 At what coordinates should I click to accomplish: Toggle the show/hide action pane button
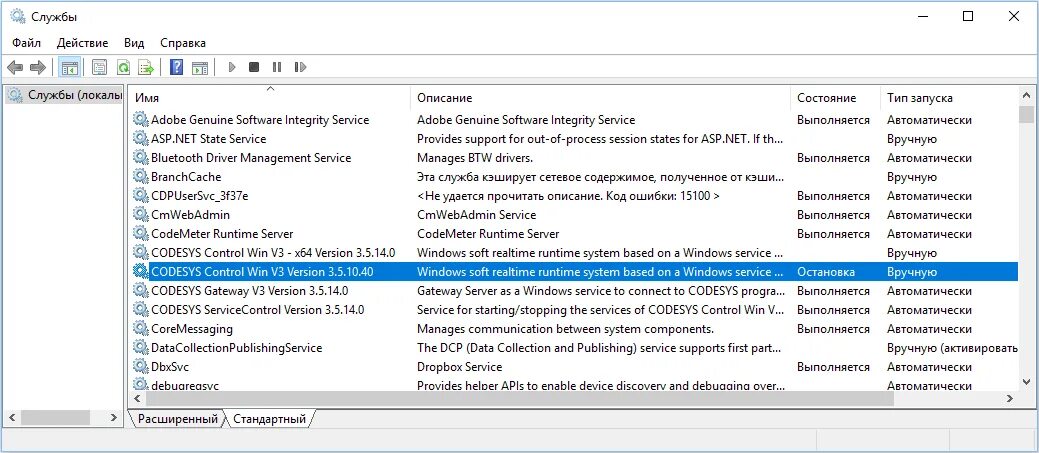click(x=200, y=67)
